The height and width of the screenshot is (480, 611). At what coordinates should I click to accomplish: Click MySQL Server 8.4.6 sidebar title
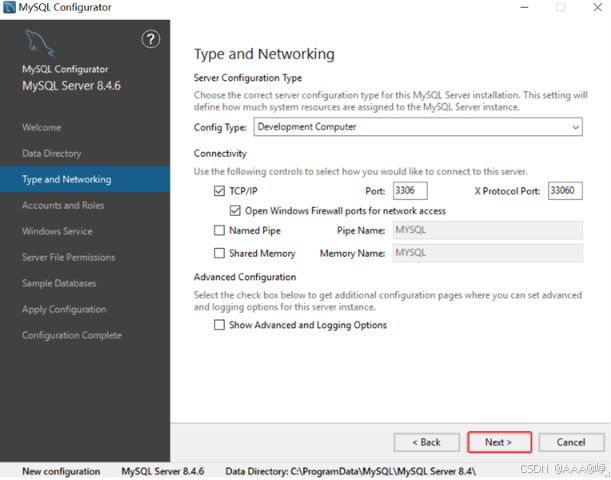click(x=71, y=86)
